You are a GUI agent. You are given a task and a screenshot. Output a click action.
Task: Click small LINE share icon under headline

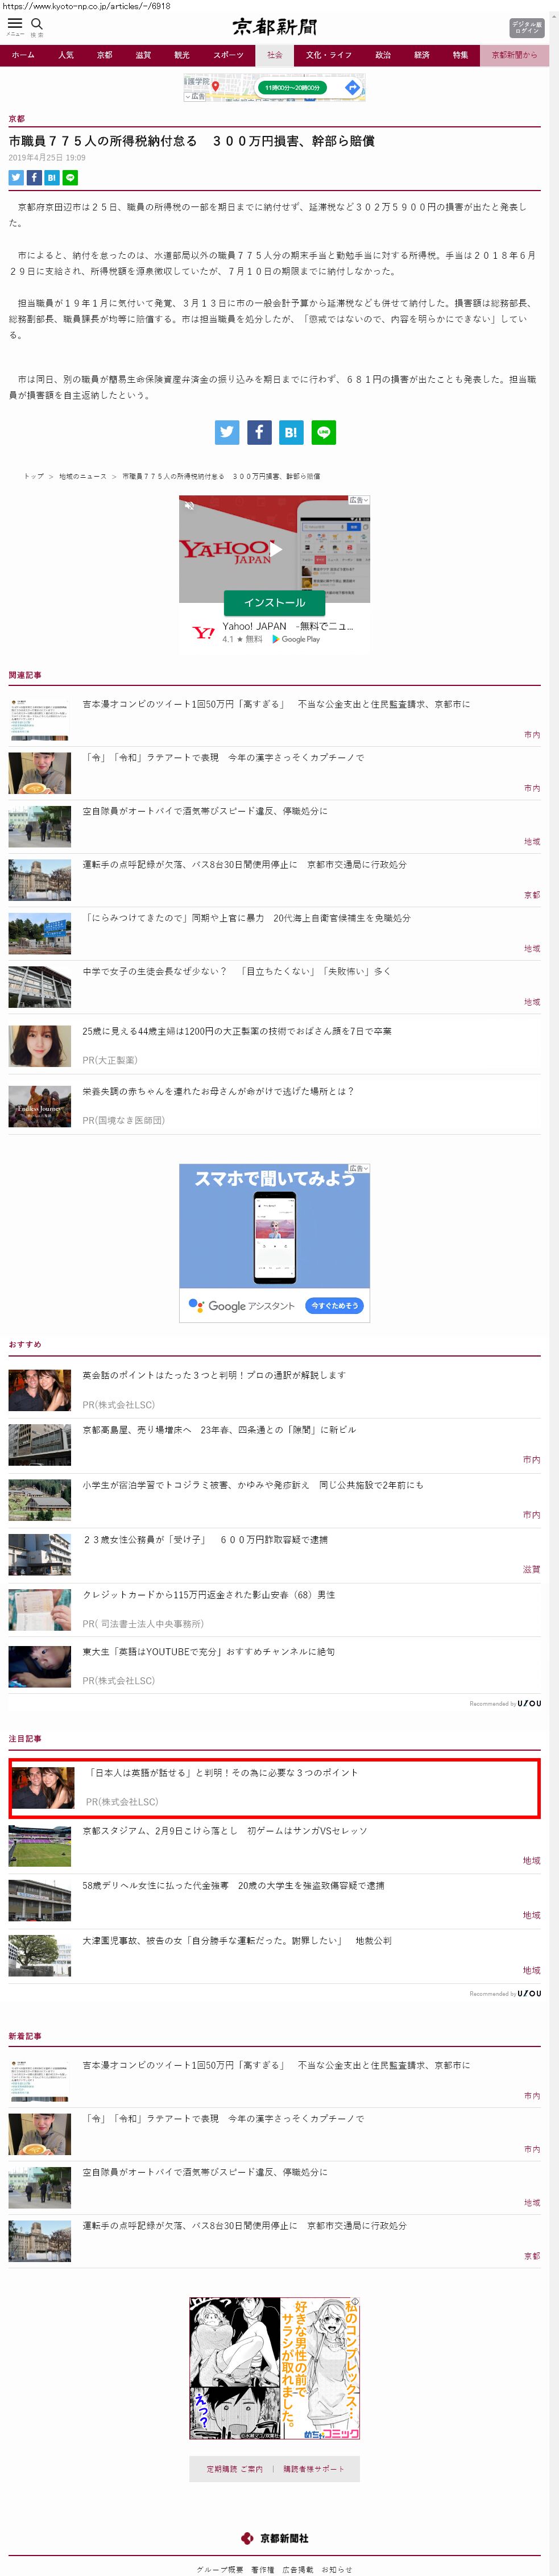tap(70, 177)
